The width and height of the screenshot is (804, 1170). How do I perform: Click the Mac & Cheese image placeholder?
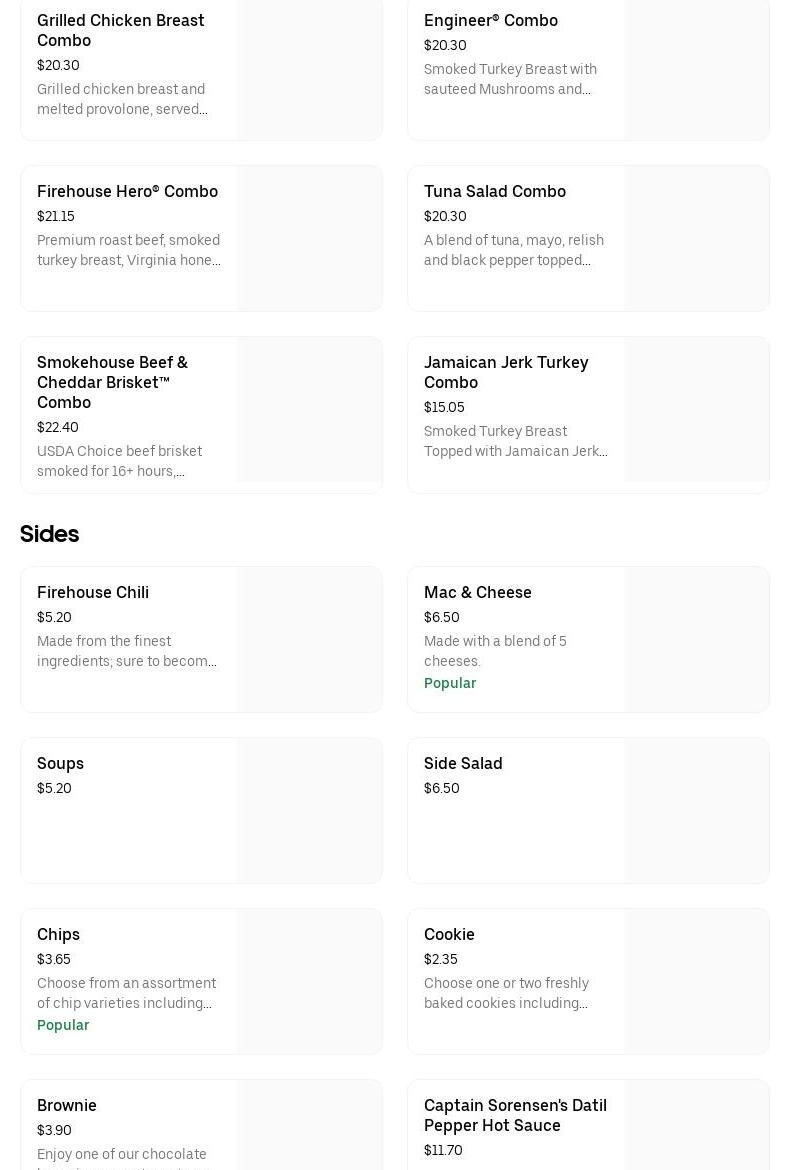[696, 640]
